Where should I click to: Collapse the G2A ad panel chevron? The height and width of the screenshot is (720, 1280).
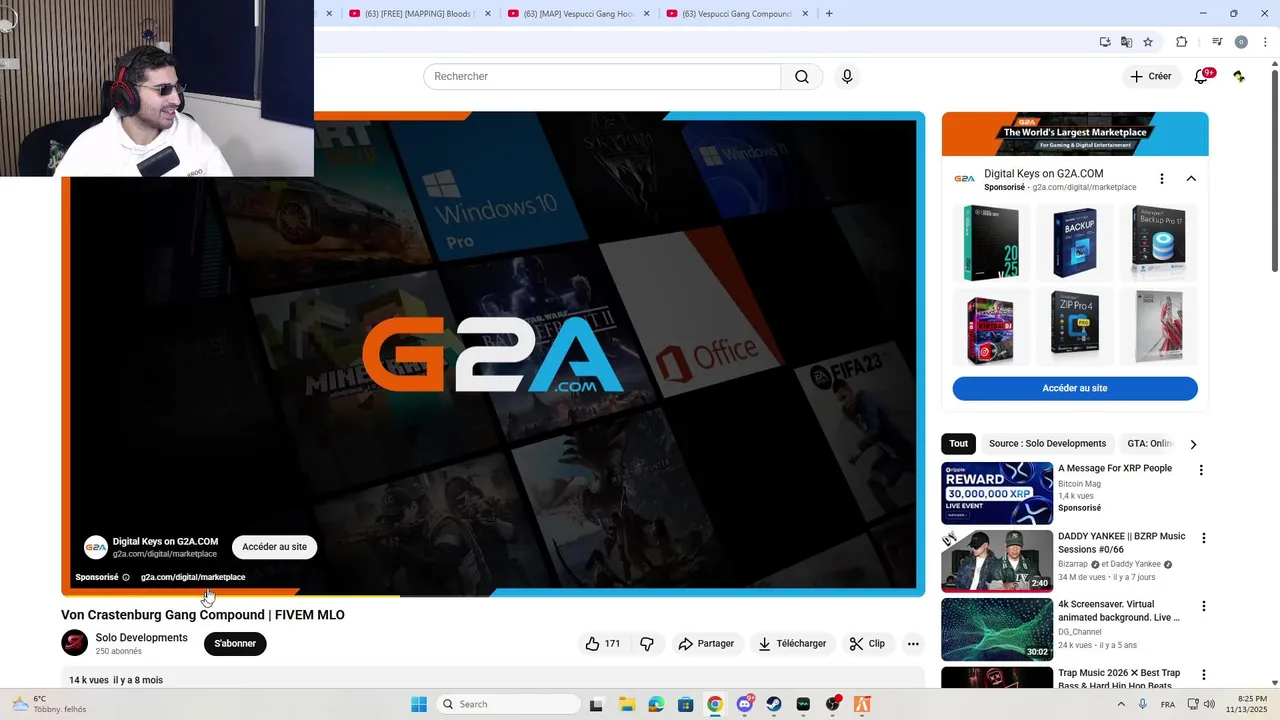[x=1191, y=179]
